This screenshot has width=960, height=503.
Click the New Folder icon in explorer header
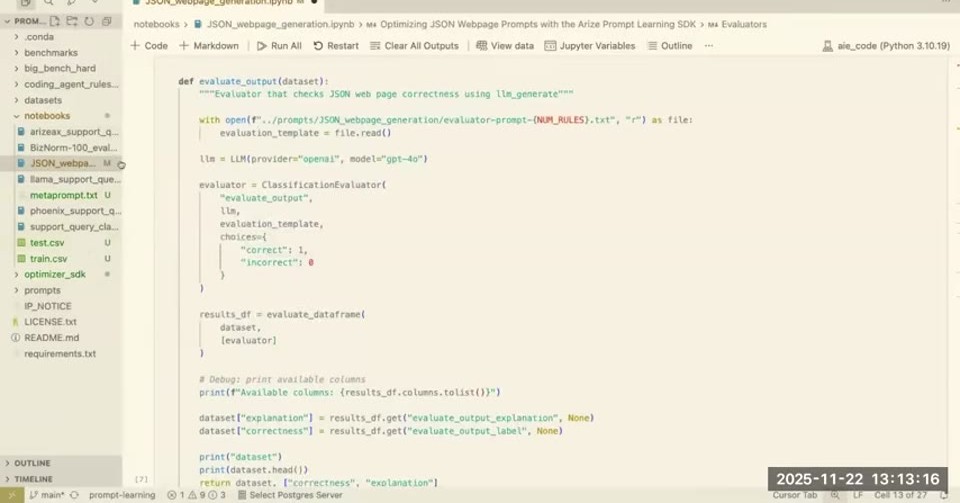[72, 21]
